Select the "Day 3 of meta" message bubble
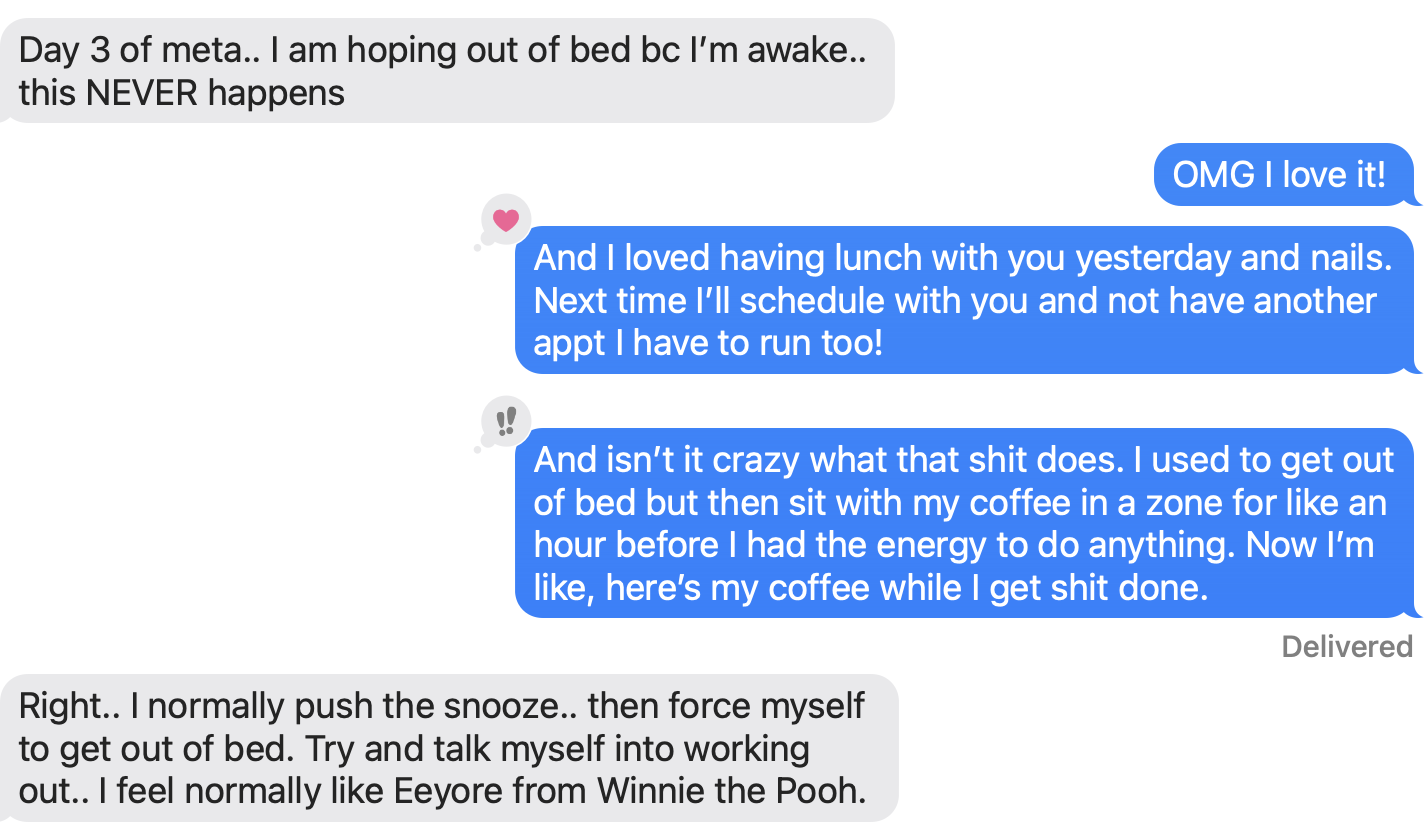This screenshot has width=1428, height=826. [445, 71]
